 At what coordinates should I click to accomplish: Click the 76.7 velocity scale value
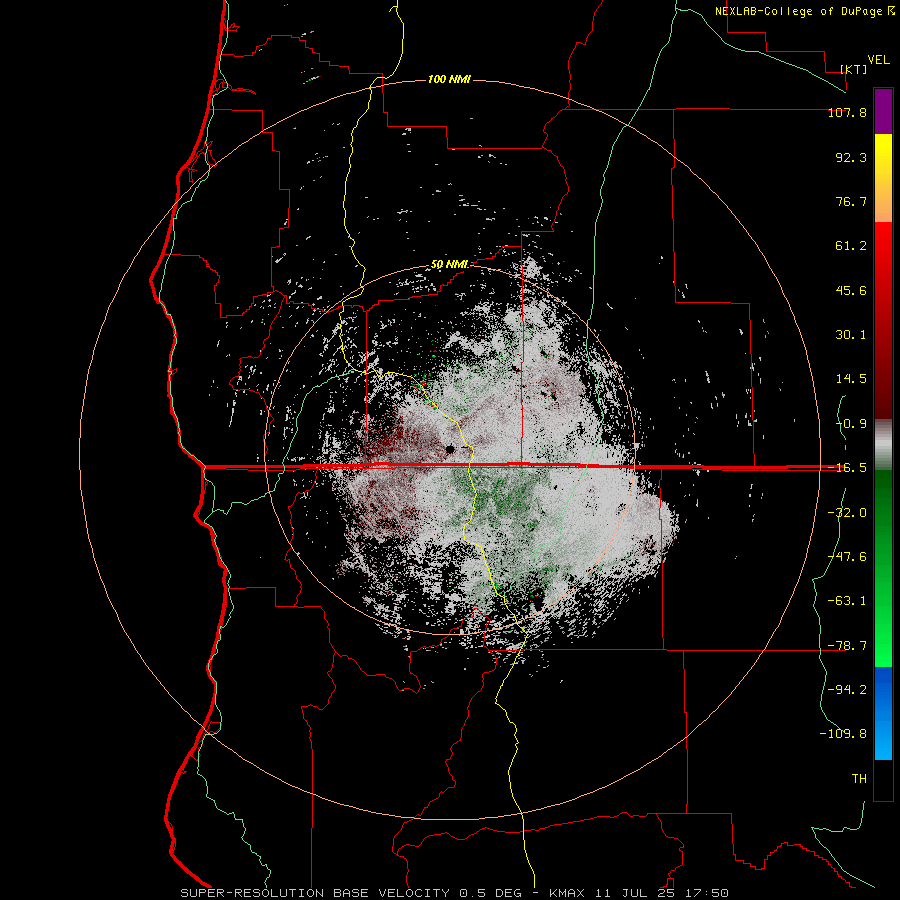pos(851,201)
